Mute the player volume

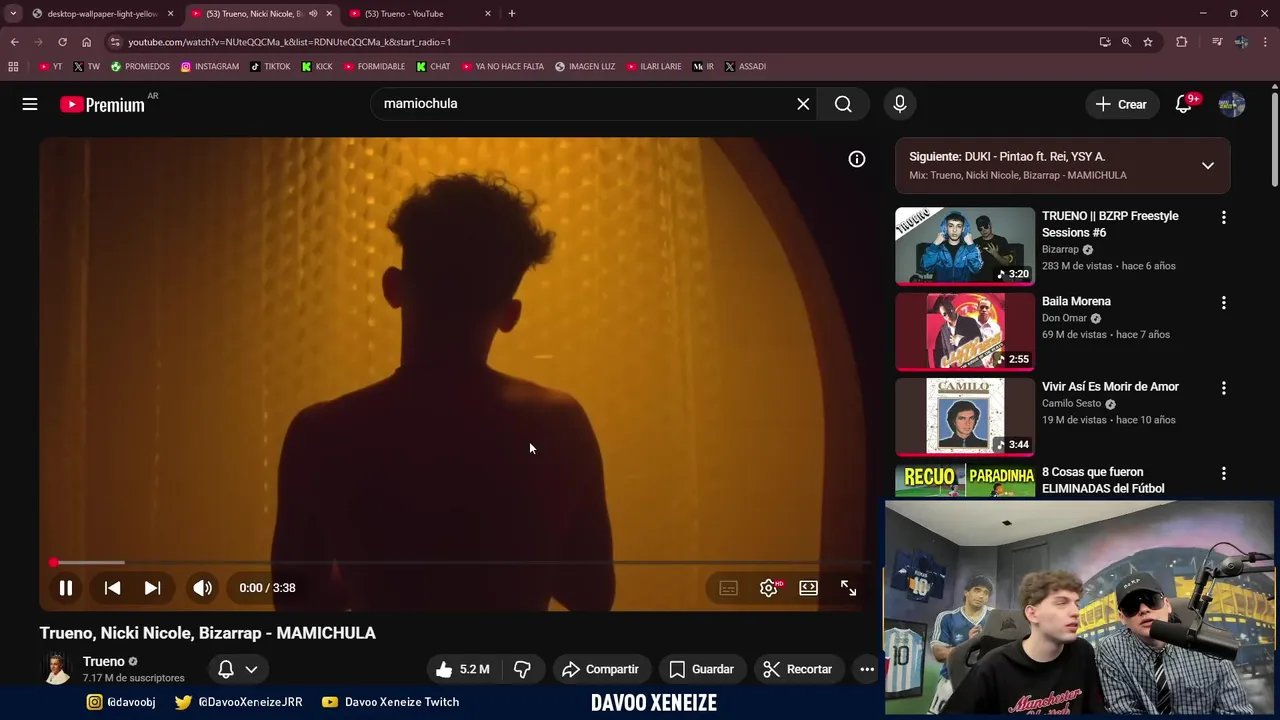(x=203, y=588)
